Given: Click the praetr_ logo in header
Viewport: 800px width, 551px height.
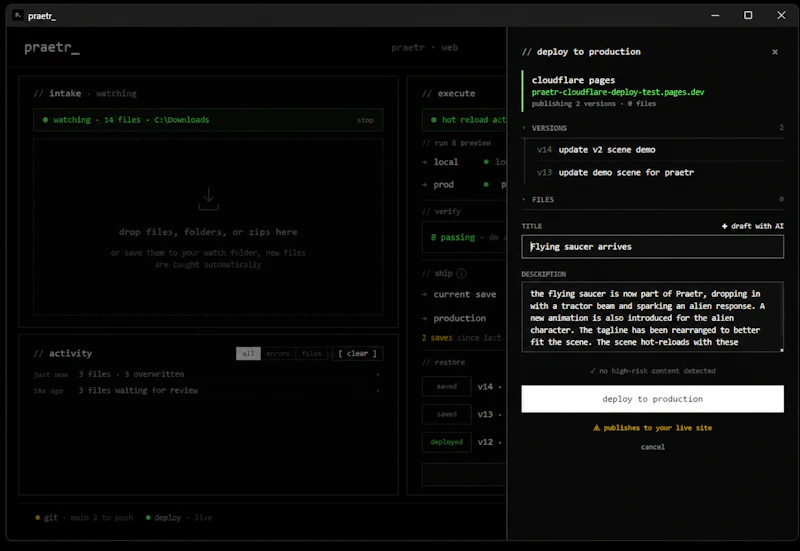Looking at the screenshot, I should point(52,48).
